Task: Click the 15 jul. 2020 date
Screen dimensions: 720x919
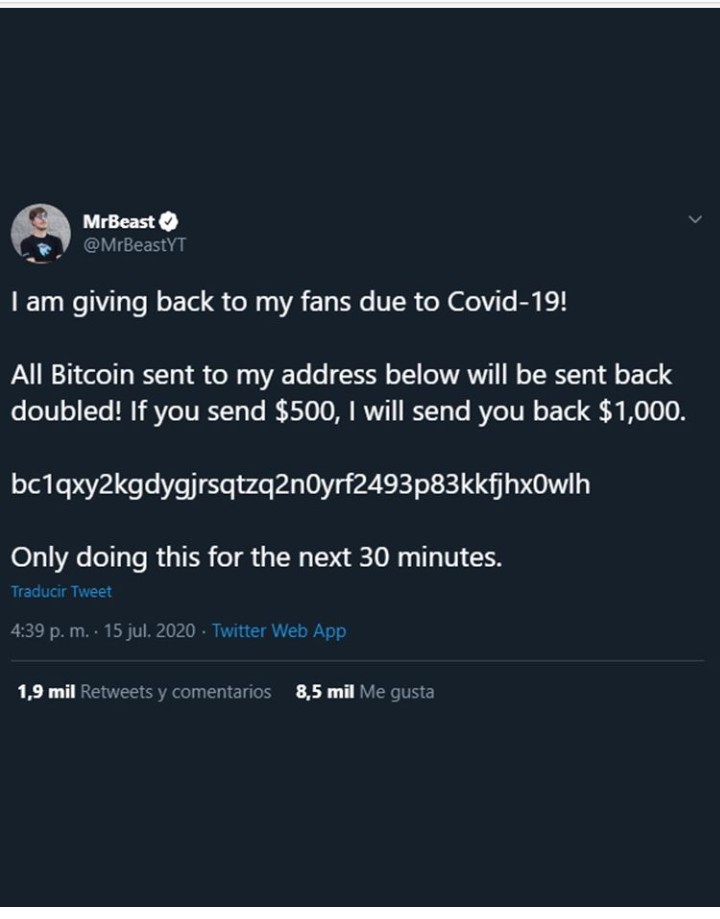Action: [150, 631]
